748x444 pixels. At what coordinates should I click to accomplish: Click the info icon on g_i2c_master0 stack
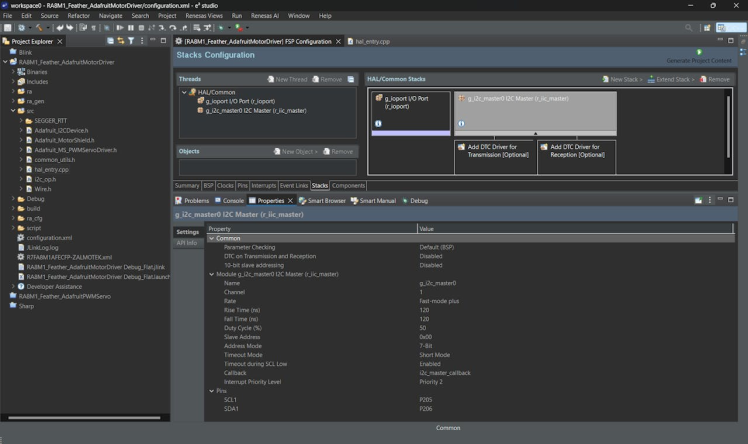click(461, 123)
